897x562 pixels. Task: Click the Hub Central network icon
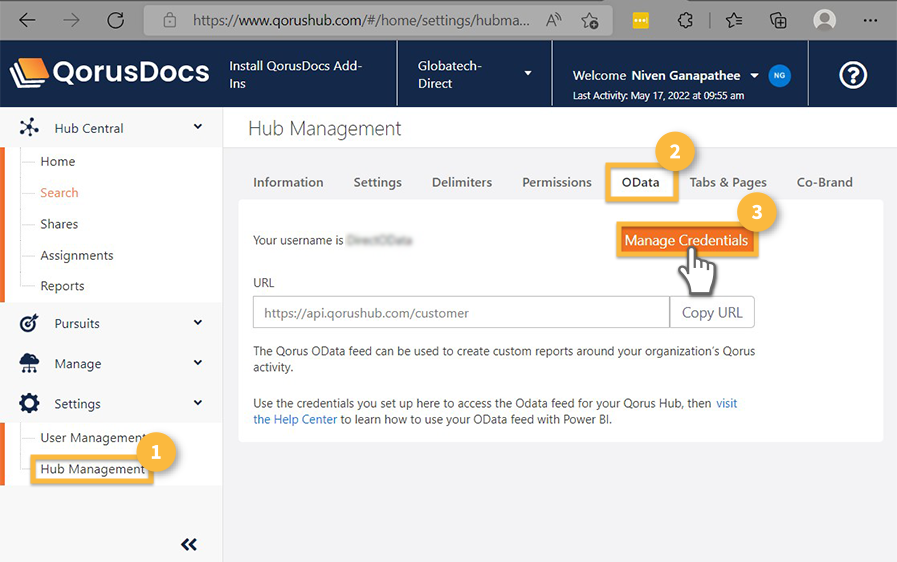[29, 127]
